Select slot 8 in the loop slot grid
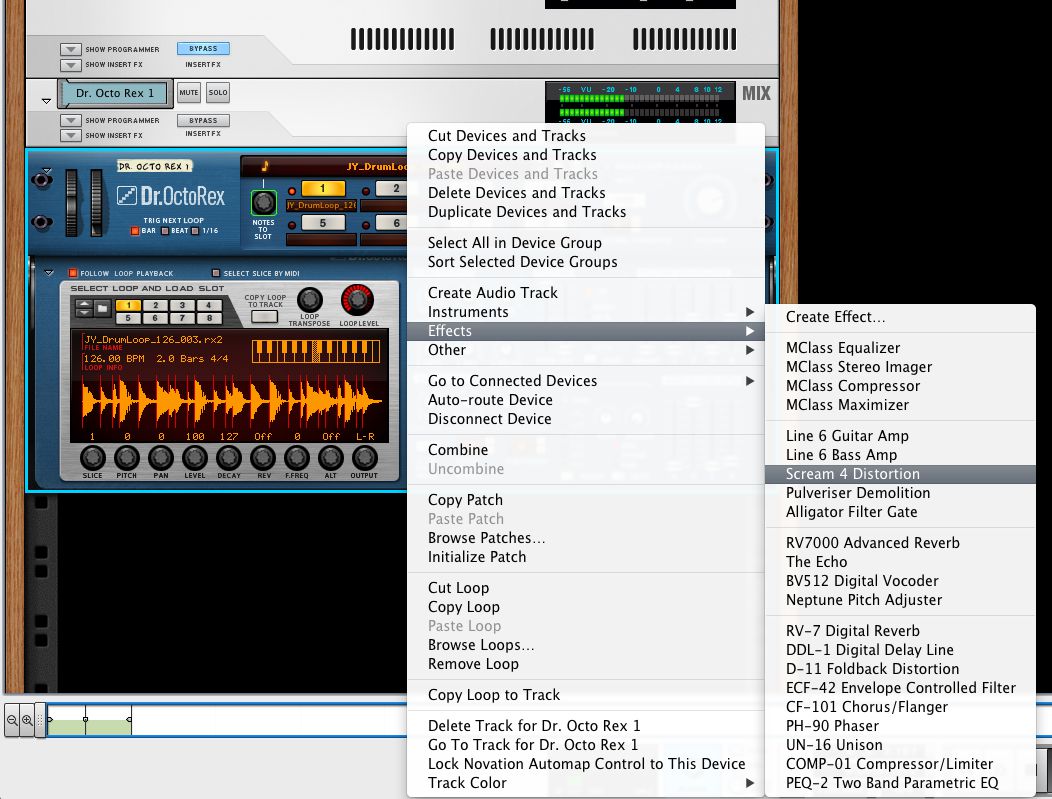 coord(209,318)
